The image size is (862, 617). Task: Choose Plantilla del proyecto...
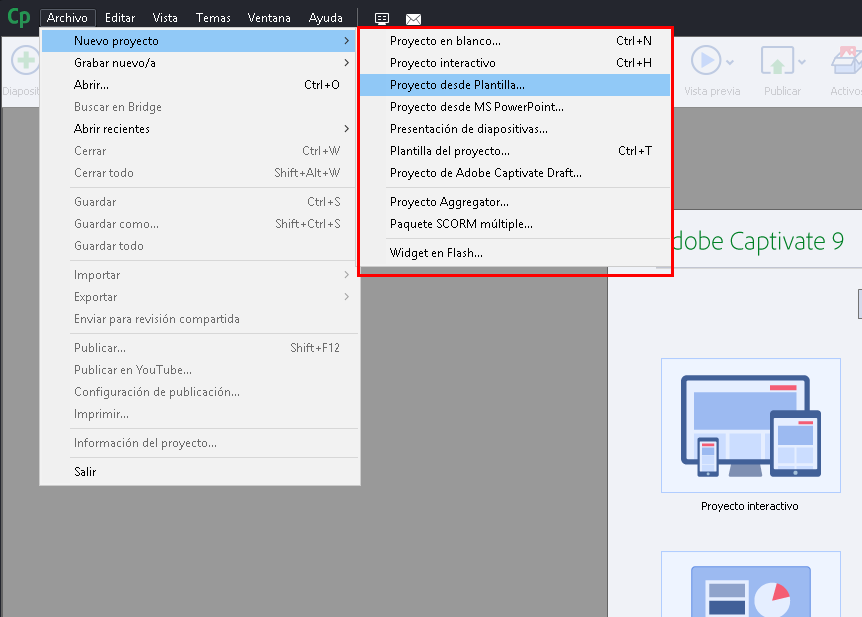tap(515, 151)
